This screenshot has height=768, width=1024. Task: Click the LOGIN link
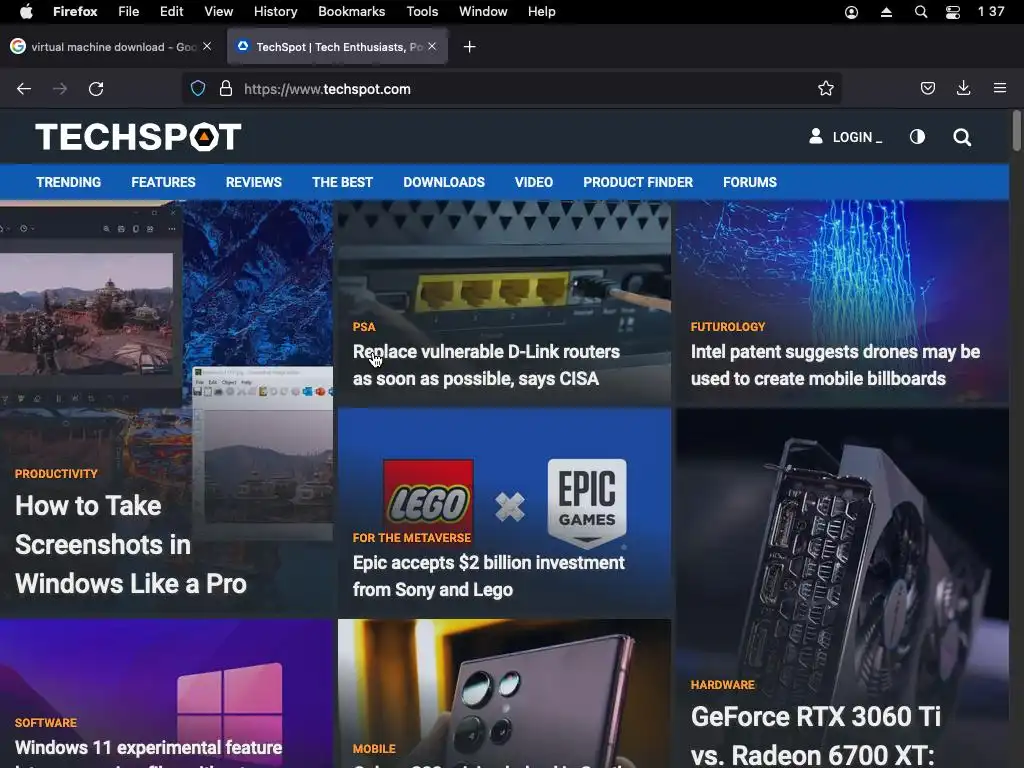click(845, 137)
